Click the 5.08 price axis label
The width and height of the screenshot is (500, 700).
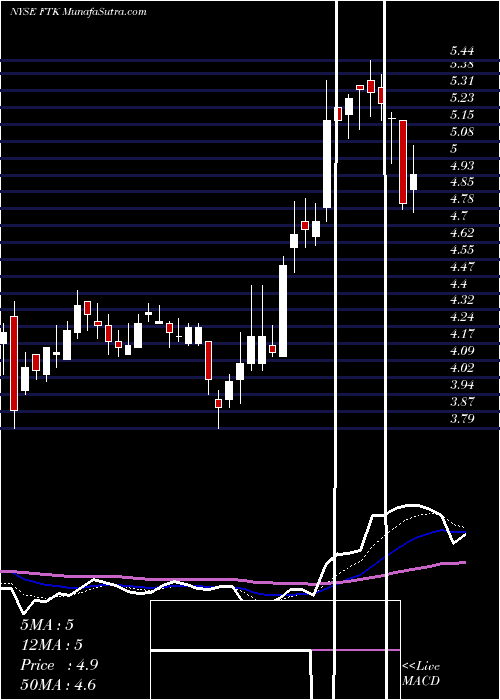click(462, 132)
